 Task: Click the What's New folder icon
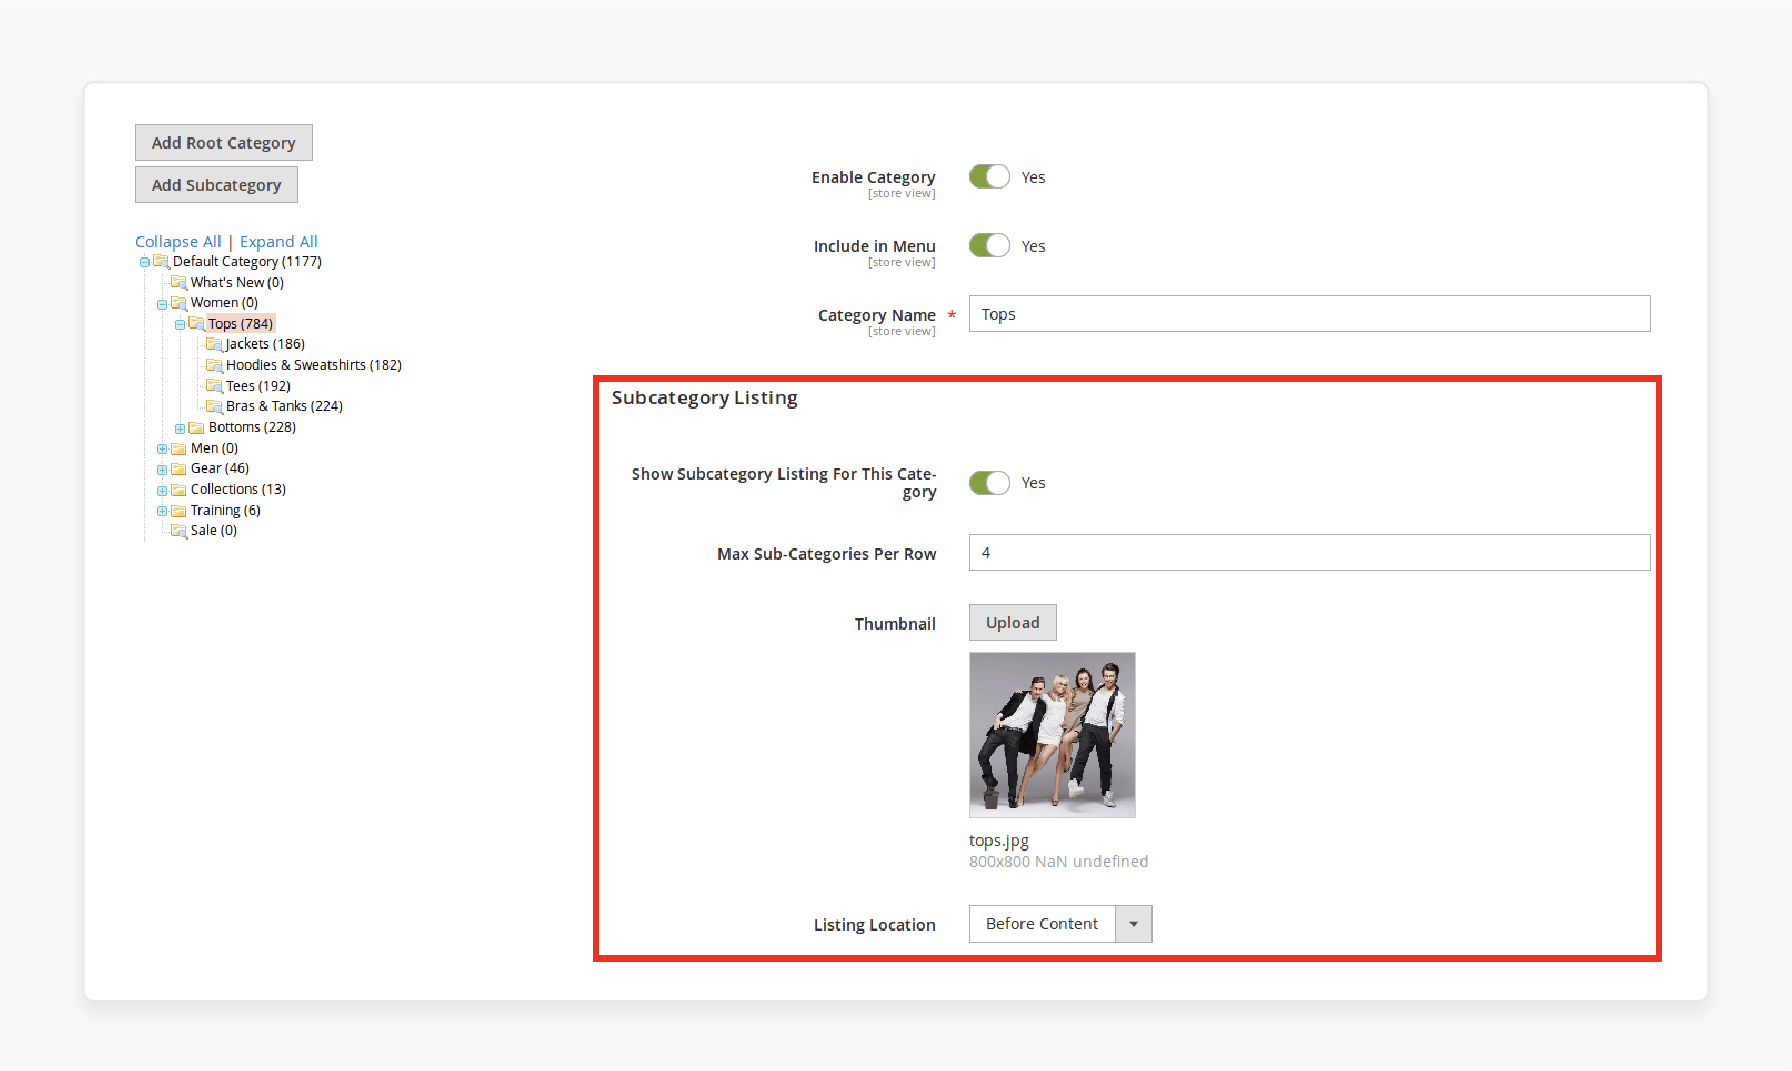[179, 283]
